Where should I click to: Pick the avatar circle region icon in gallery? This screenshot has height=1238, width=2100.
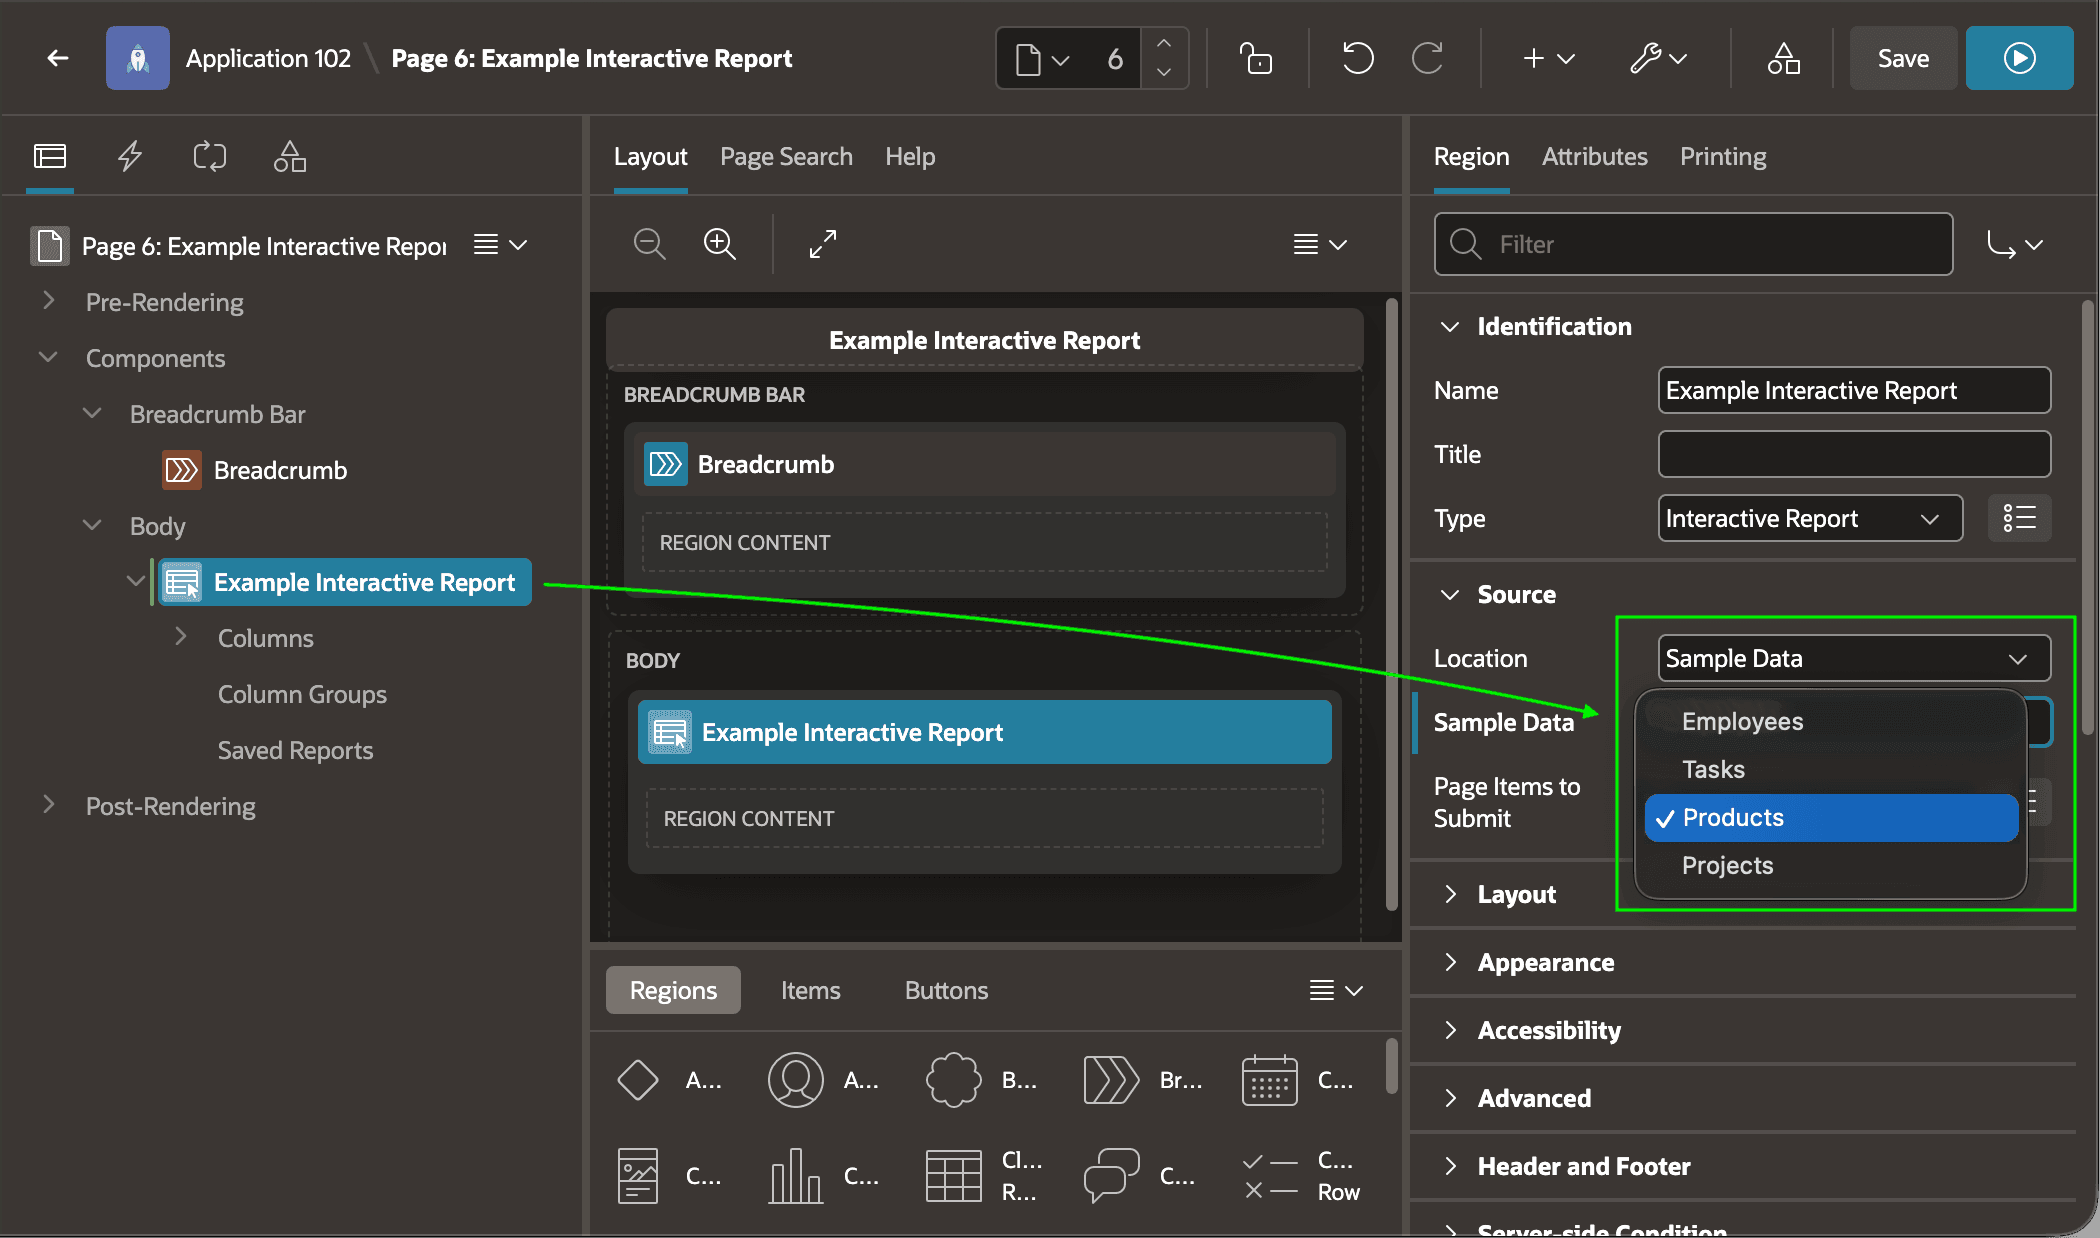[796, 1080]
